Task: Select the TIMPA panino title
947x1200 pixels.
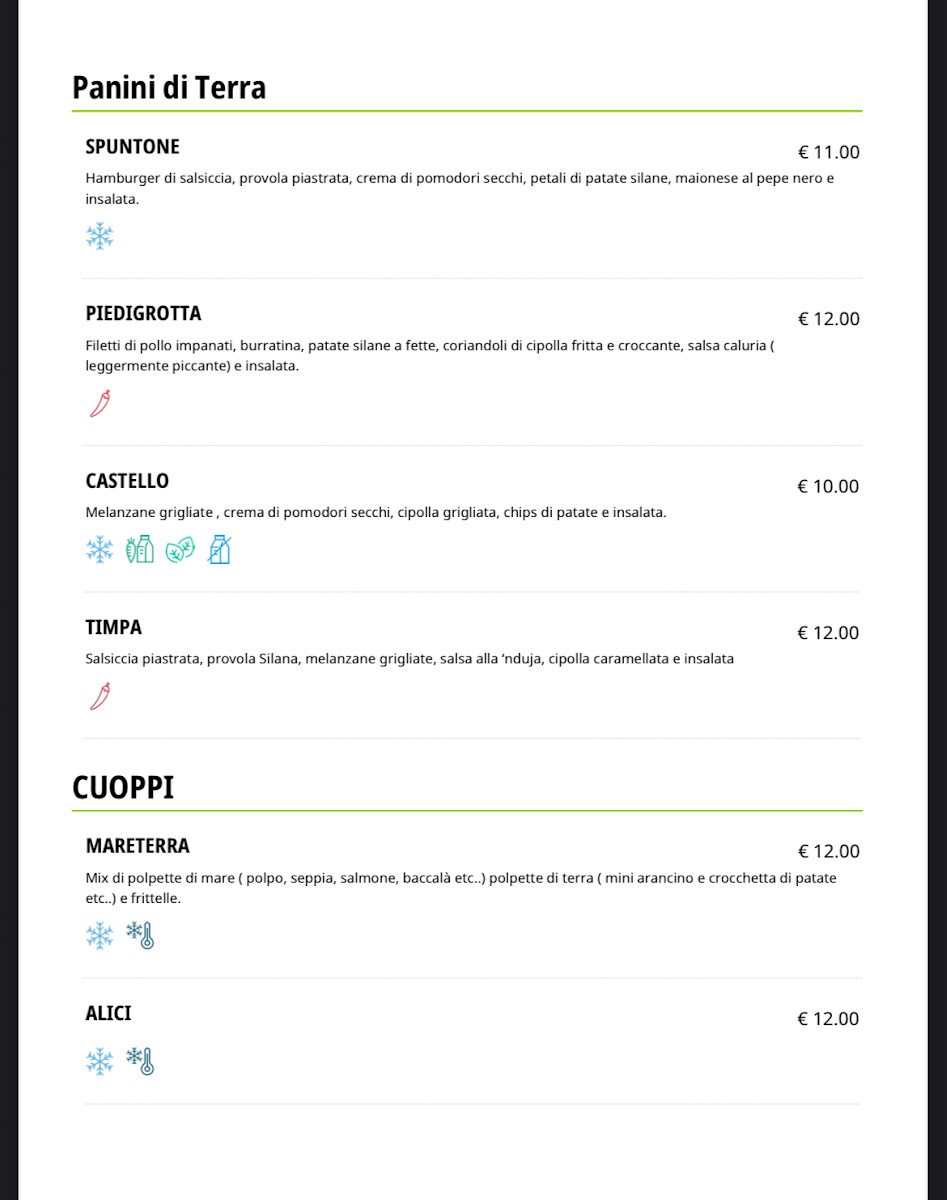Action: point(114,628)
